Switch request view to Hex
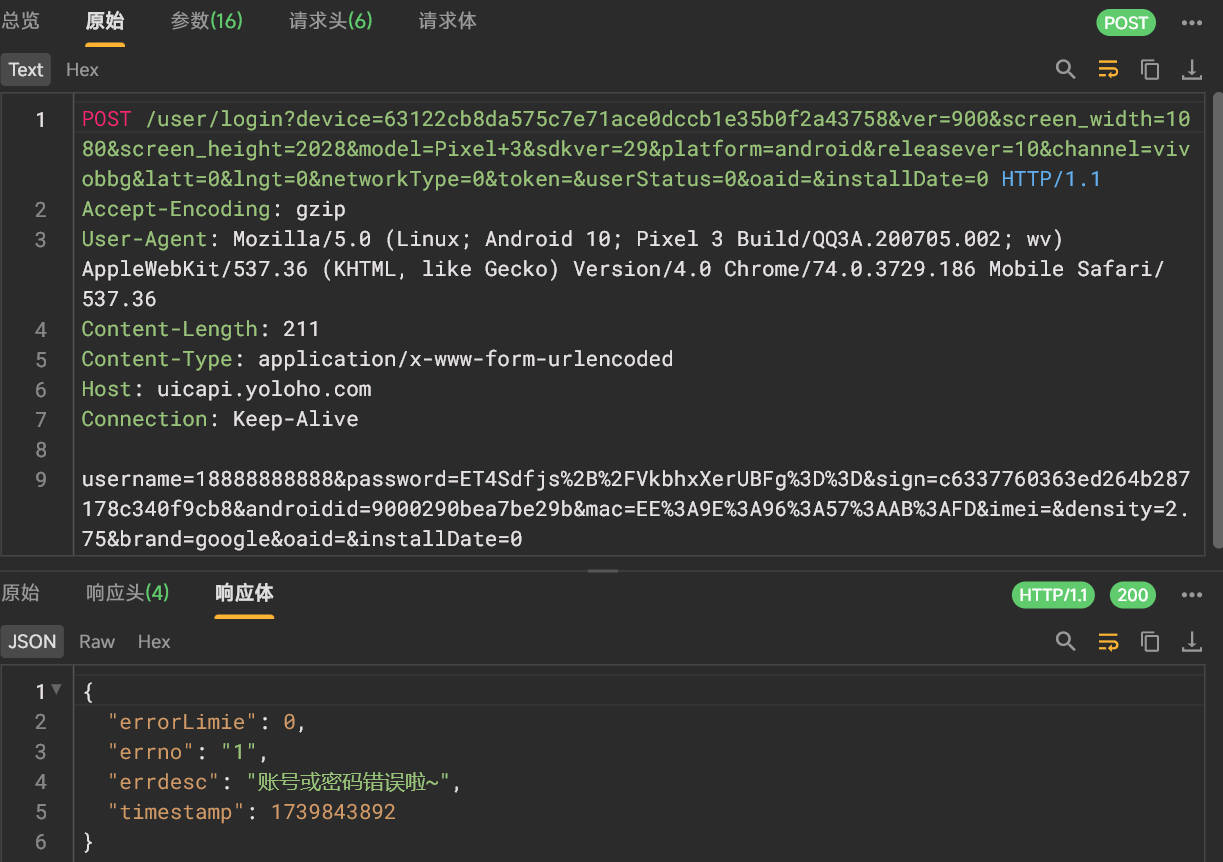 click(82, 69)
